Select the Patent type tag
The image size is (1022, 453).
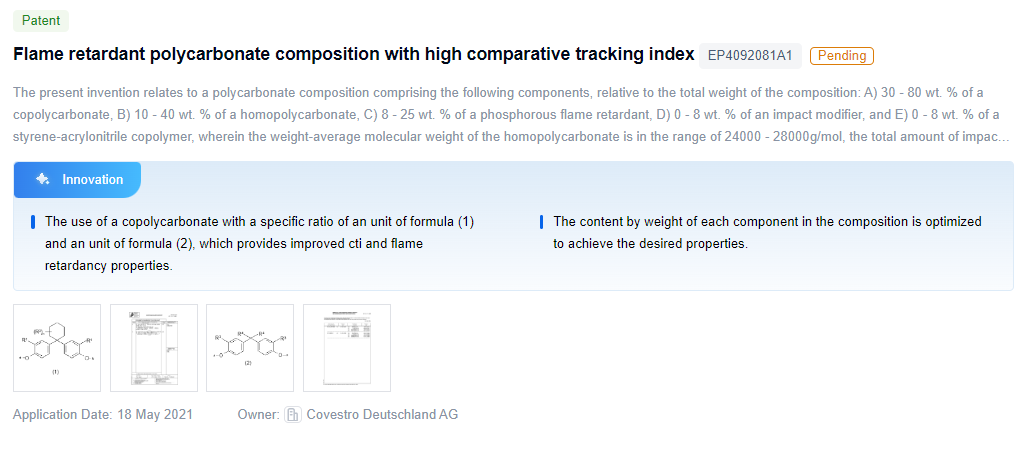point(41,21)
